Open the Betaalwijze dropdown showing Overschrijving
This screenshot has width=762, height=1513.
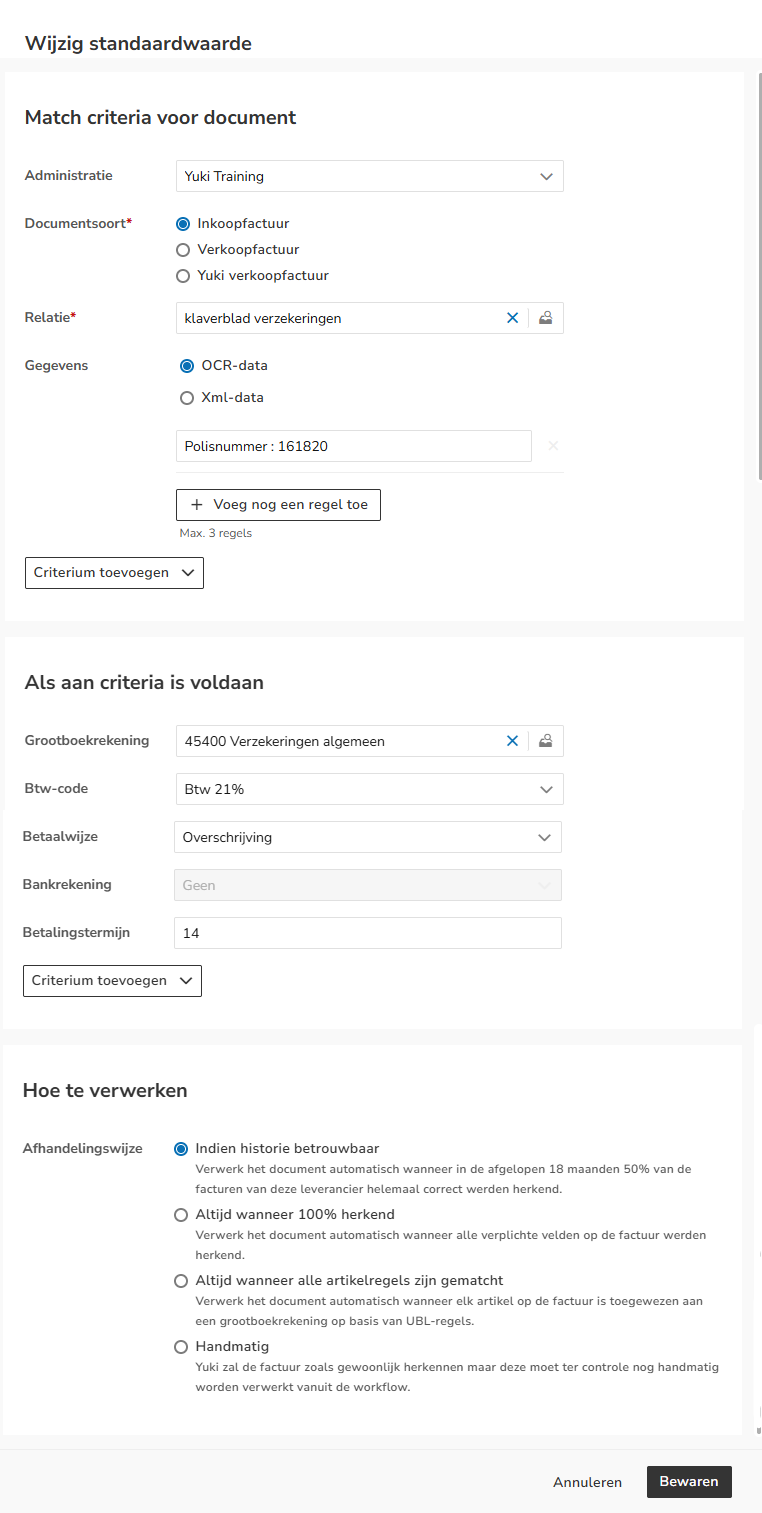(x=368, y=837)
